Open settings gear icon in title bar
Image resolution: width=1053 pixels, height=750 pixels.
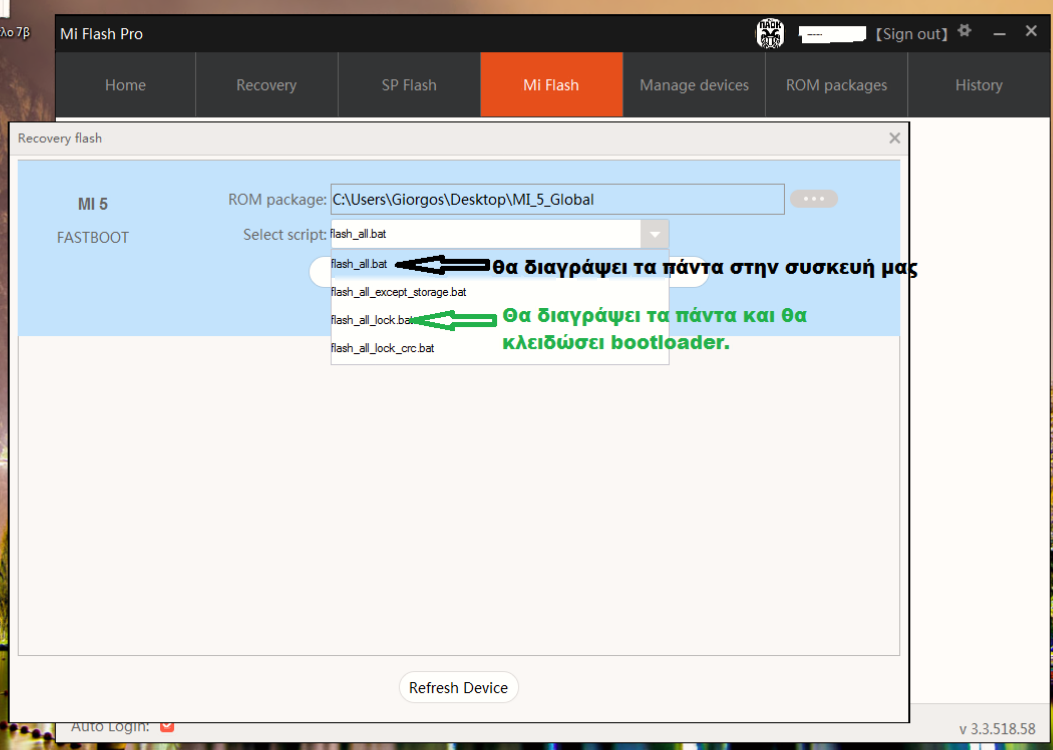pos(964,32)
